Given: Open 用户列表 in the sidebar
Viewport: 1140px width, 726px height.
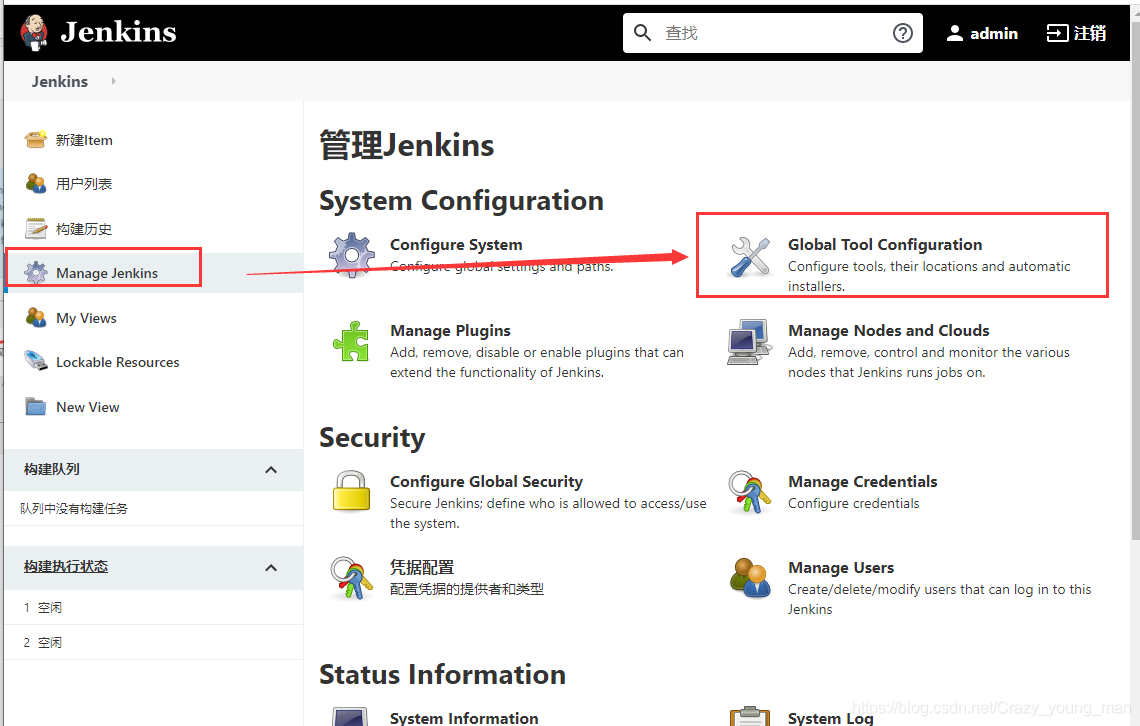Looking at the screenshot, I should [x=84, y=184].
